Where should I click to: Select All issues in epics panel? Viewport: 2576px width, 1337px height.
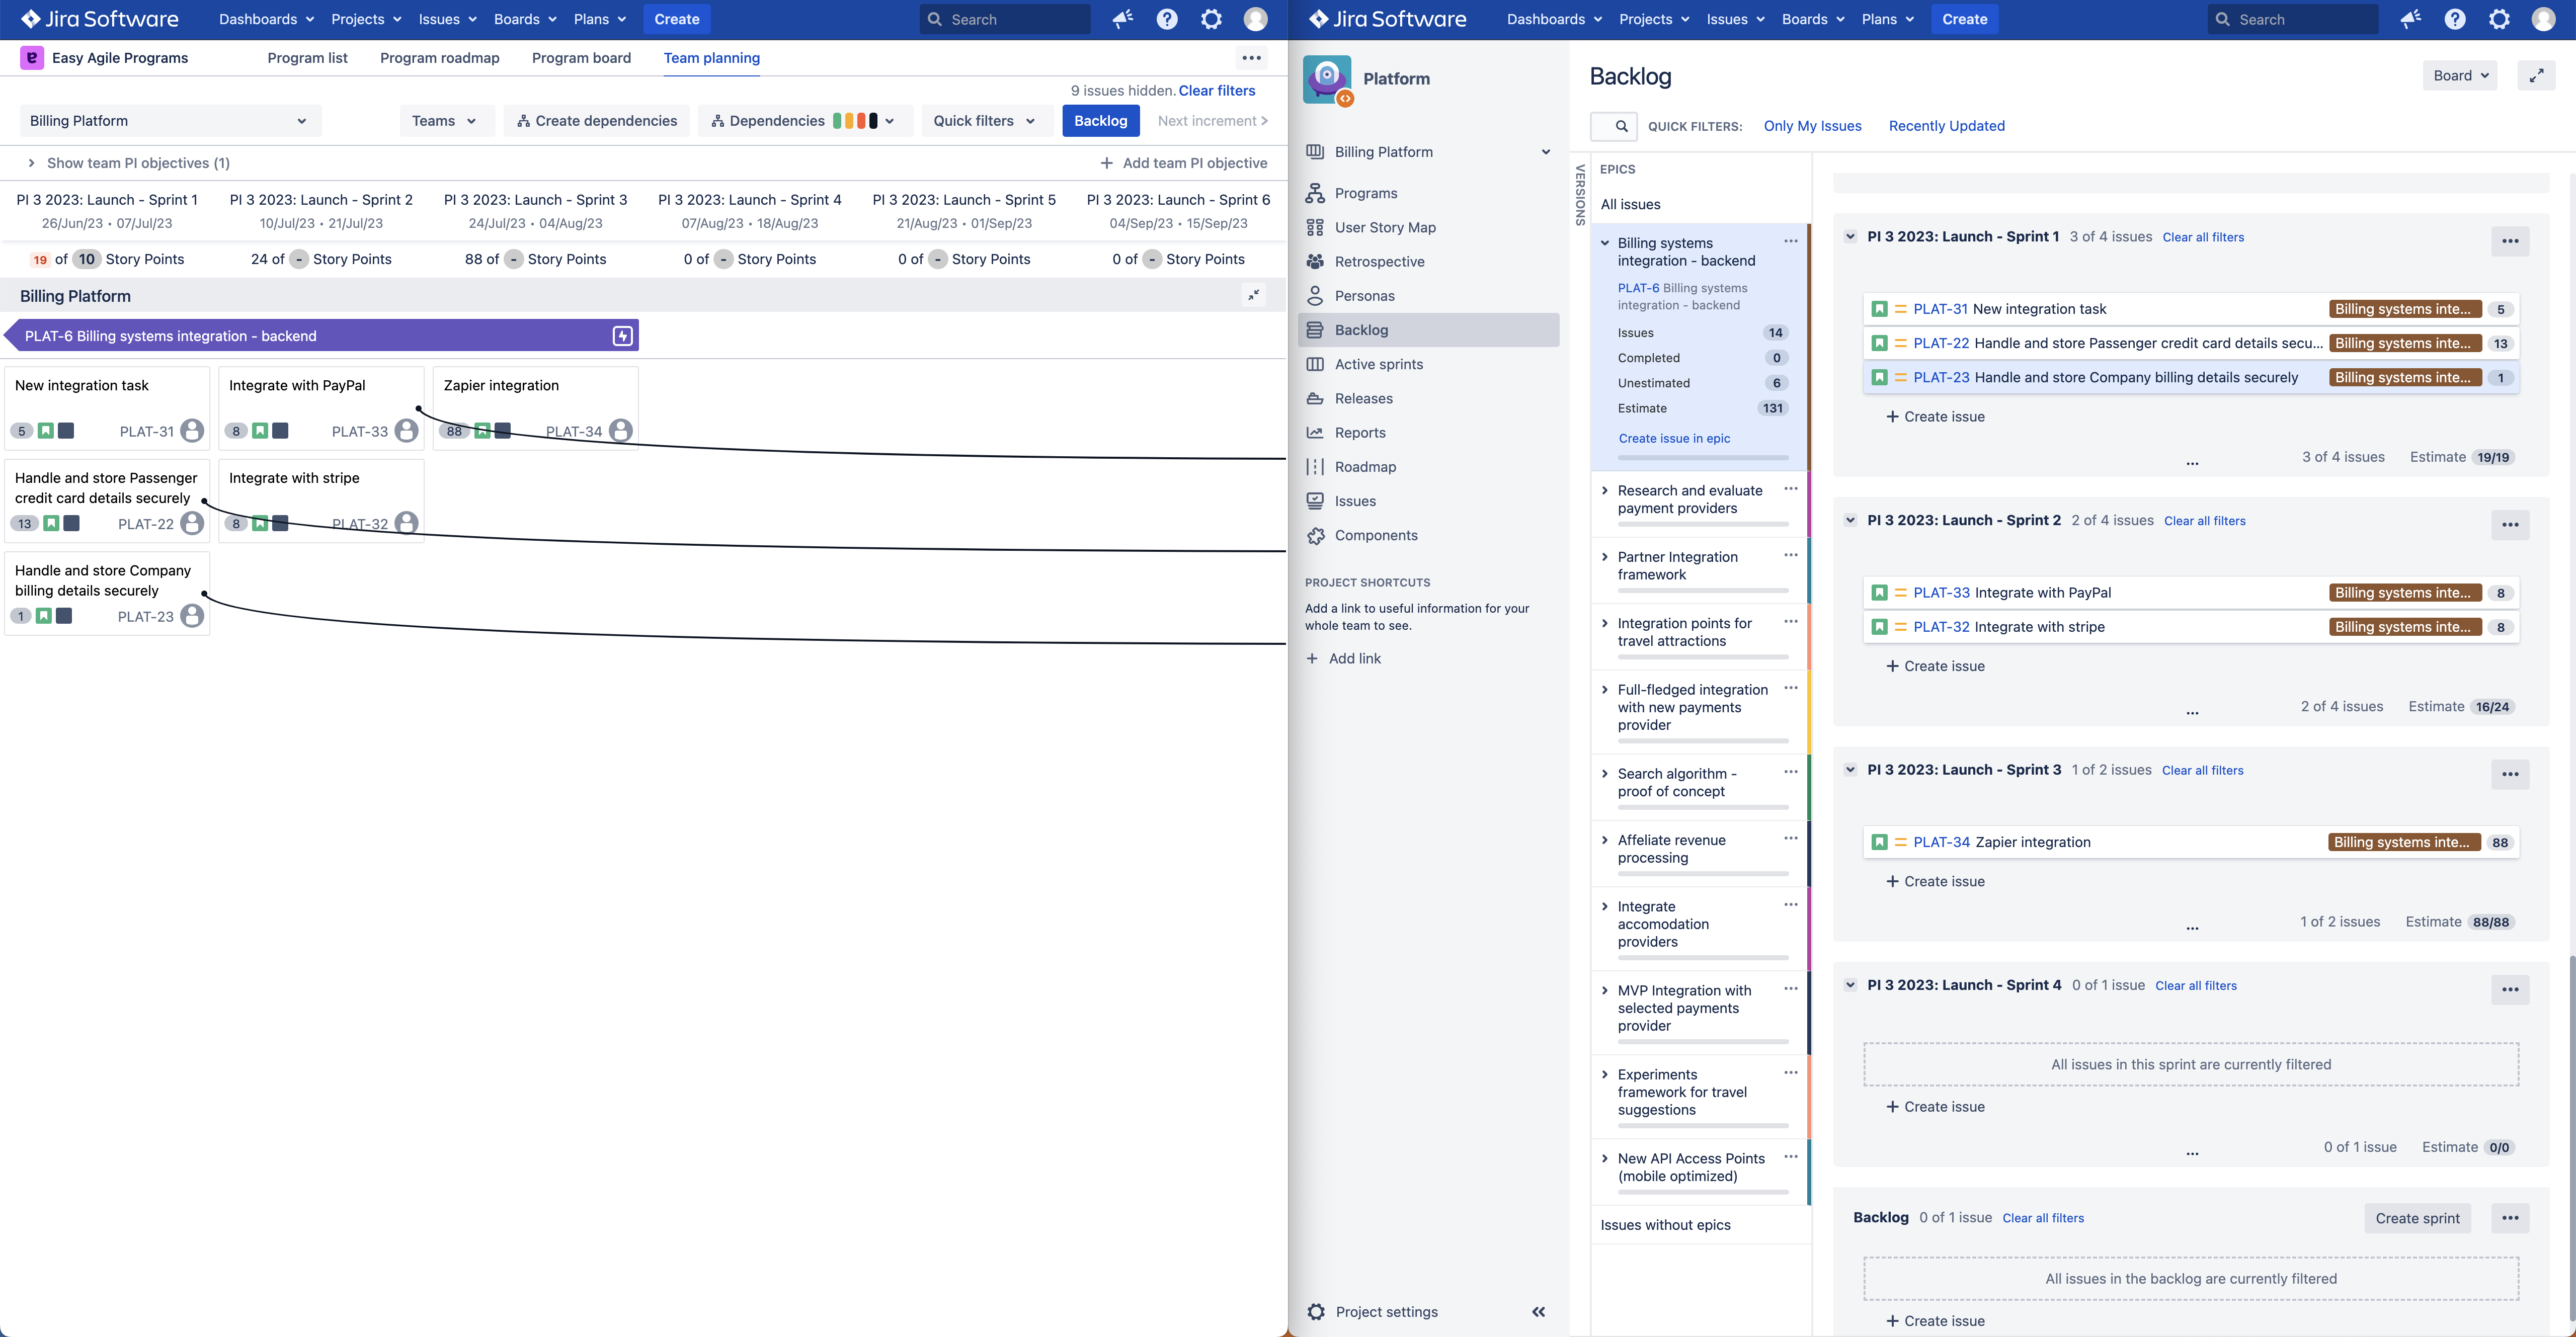click(1630, 204)
